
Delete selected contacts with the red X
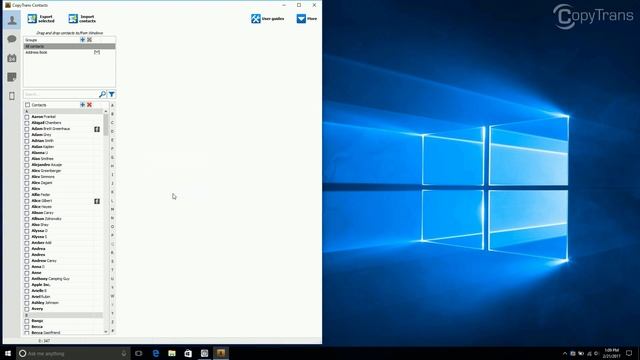89,105
